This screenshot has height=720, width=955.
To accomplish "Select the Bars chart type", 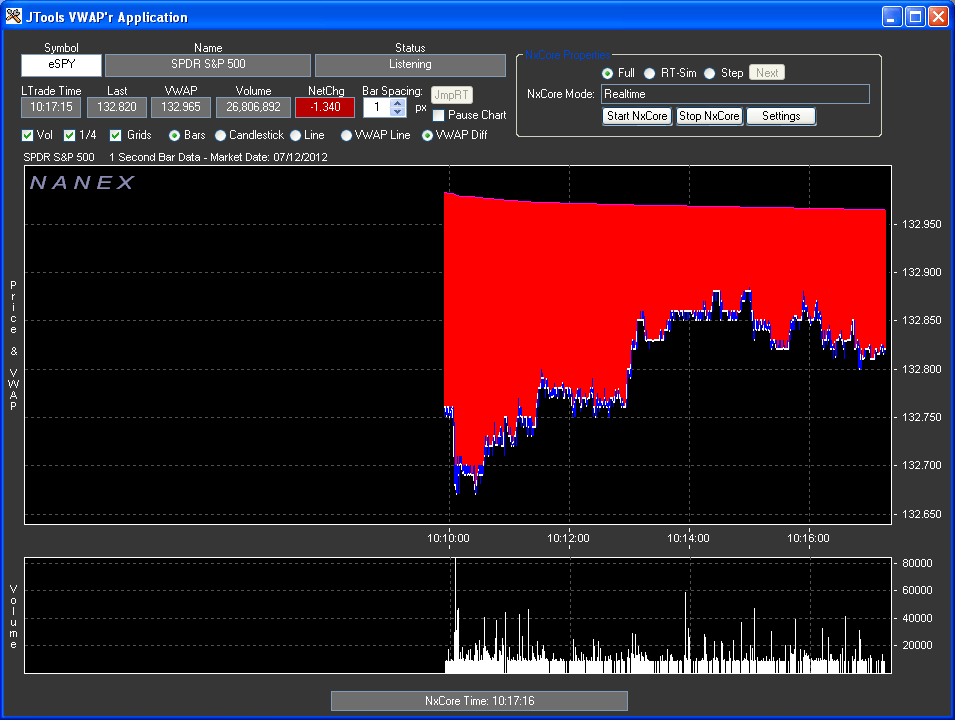I will [174, 135].
